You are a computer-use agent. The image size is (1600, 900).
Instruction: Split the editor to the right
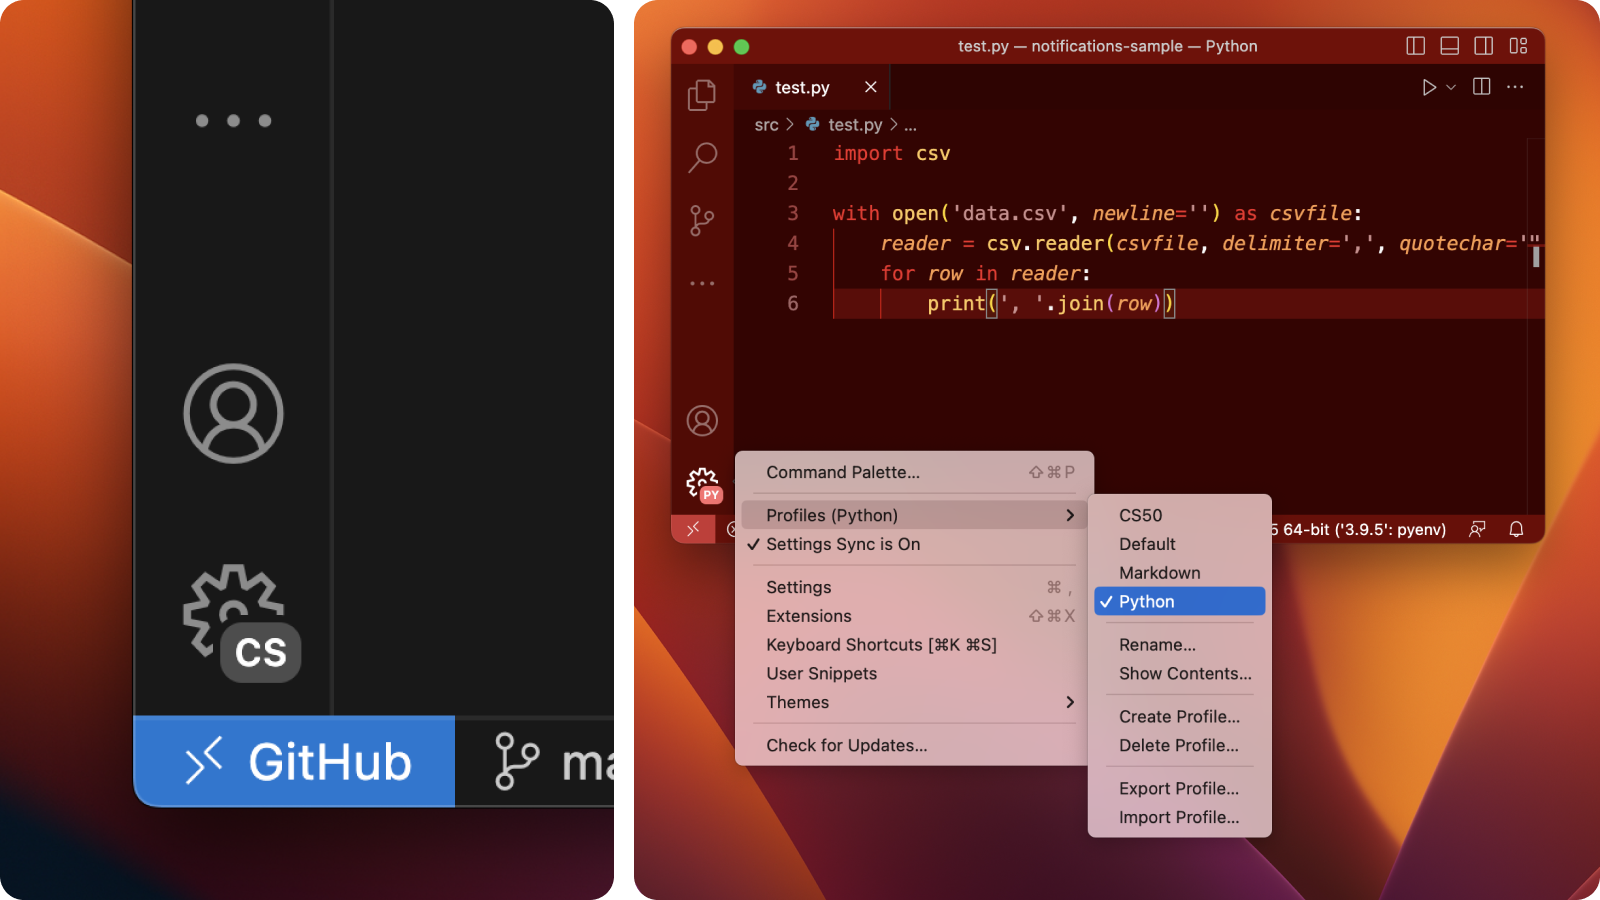[1482, 87]
